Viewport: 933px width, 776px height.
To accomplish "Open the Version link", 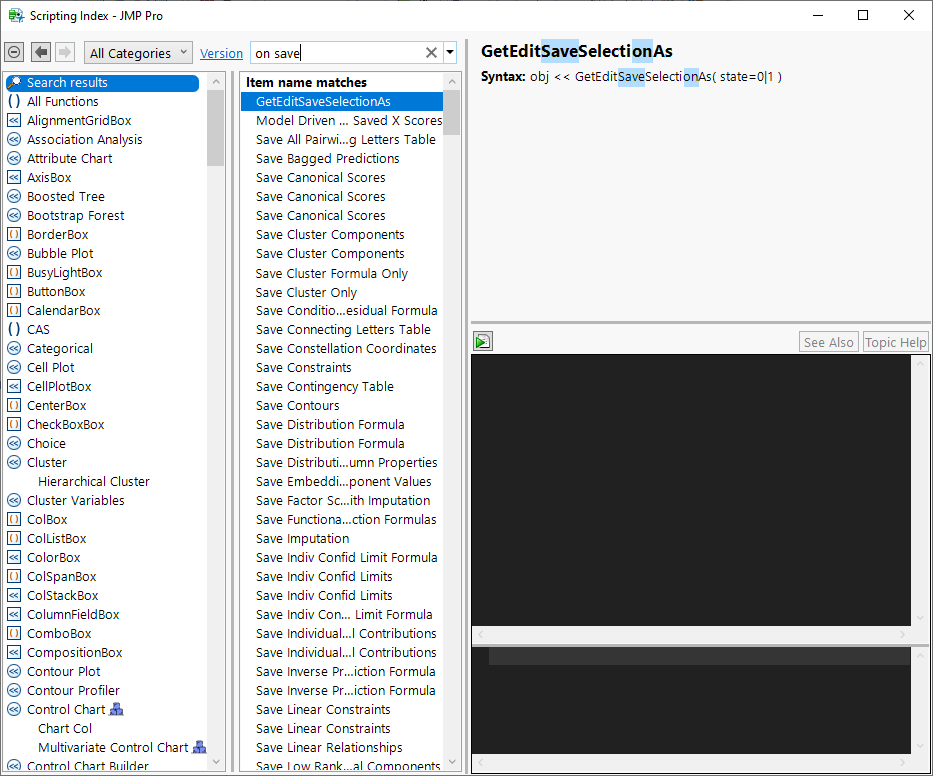I will [221, 54].
